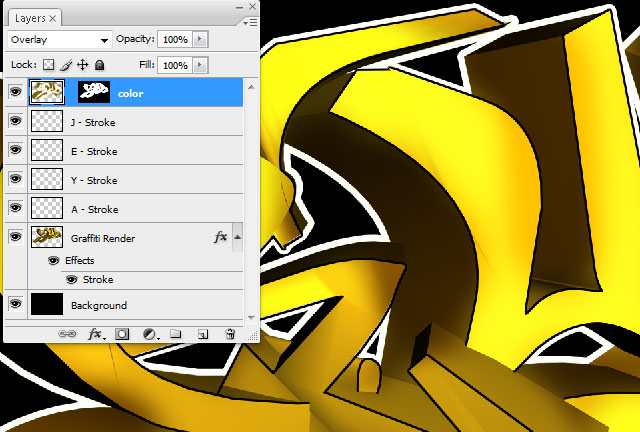Click the layer style fx badge on Graffiti Render
Viewport: 640px width, 432px height.
click(x=220, y=237)
